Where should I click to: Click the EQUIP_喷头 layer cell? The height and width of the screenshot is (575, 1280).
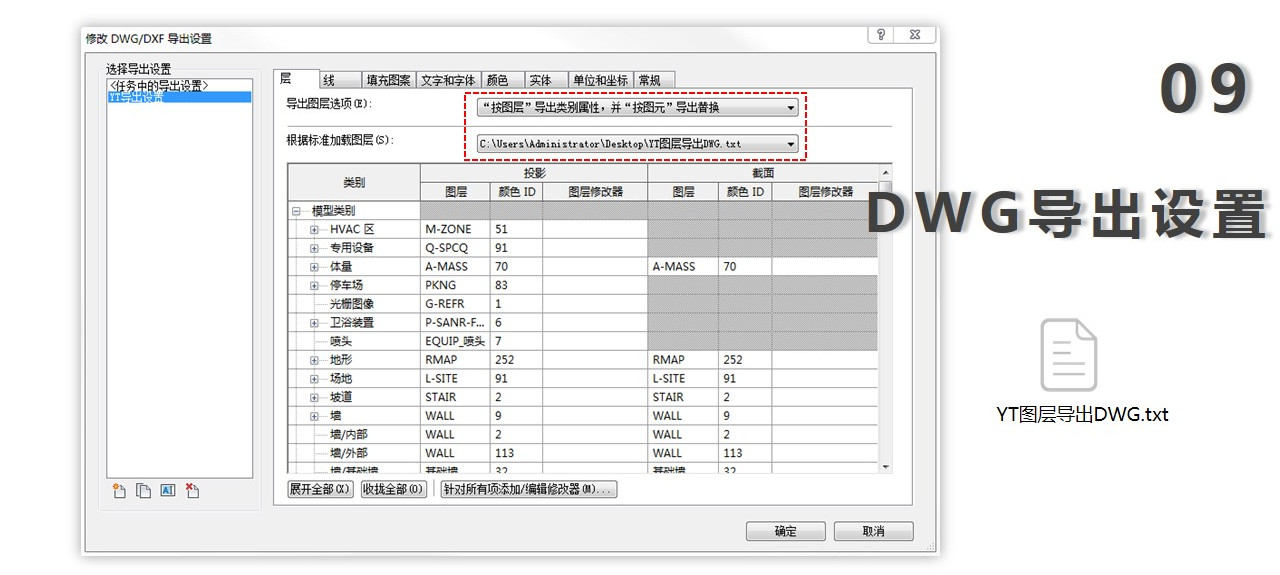pyautogui.click(x=455, y=341)
